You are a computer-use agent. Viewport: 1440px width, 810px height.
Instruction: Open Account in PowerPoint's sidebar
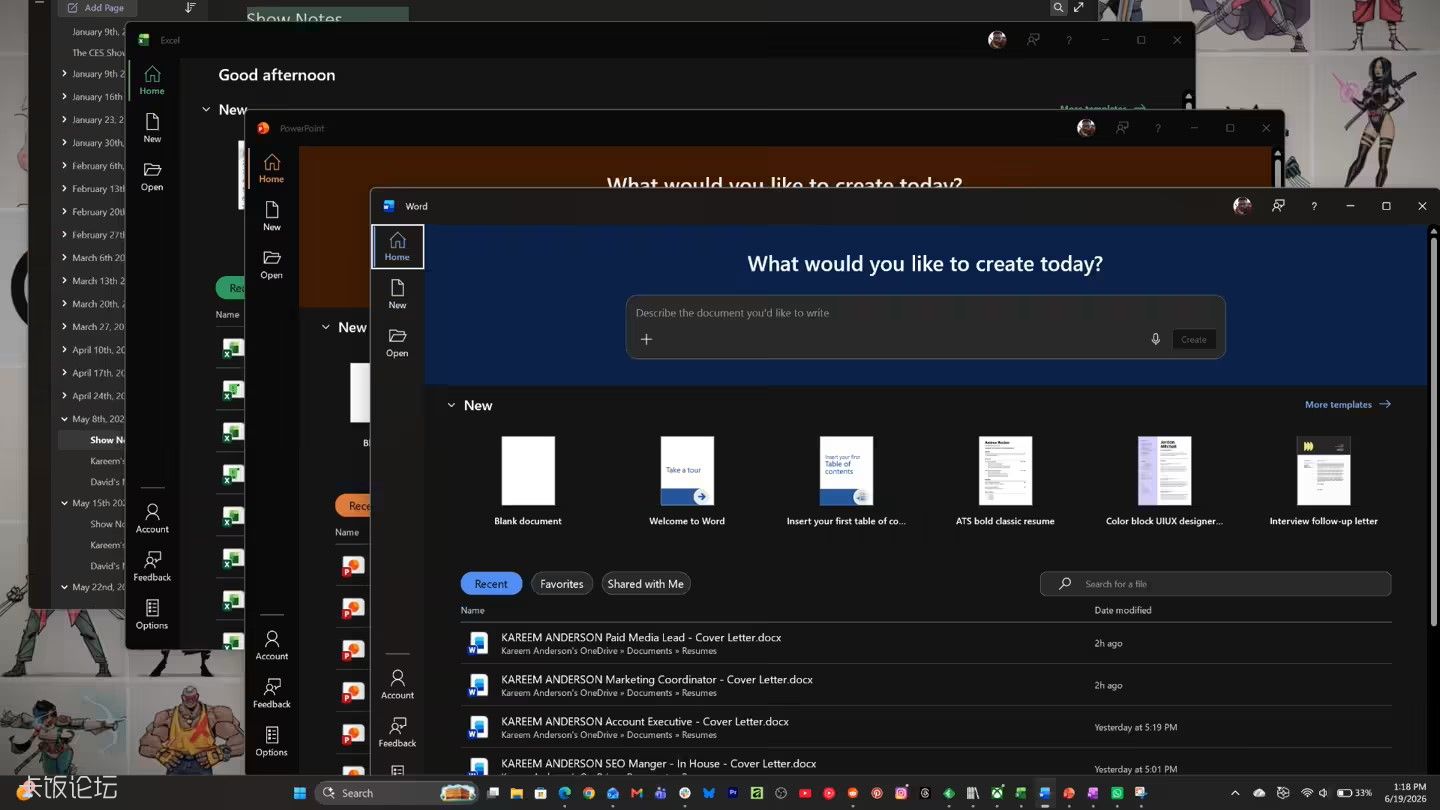272,645
